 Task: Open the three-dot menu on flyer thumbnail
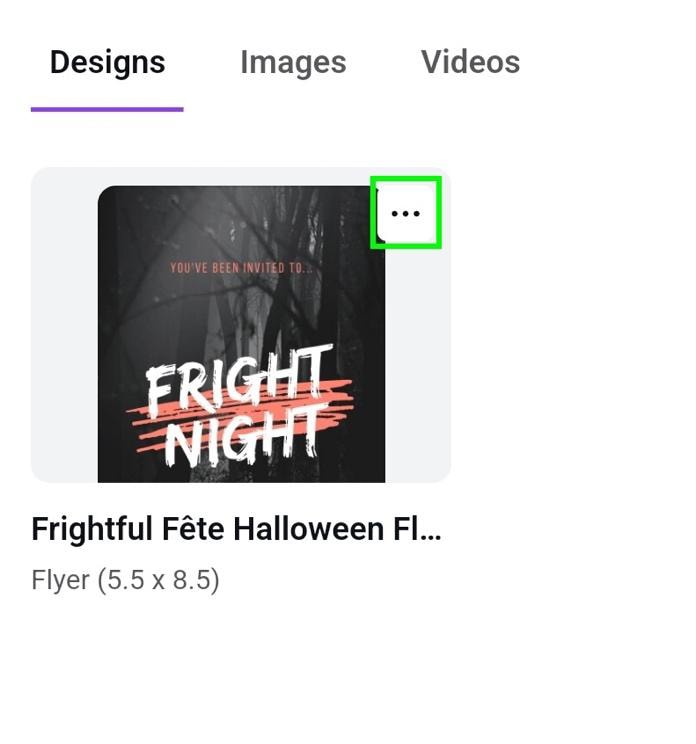[x=406, y=213]
